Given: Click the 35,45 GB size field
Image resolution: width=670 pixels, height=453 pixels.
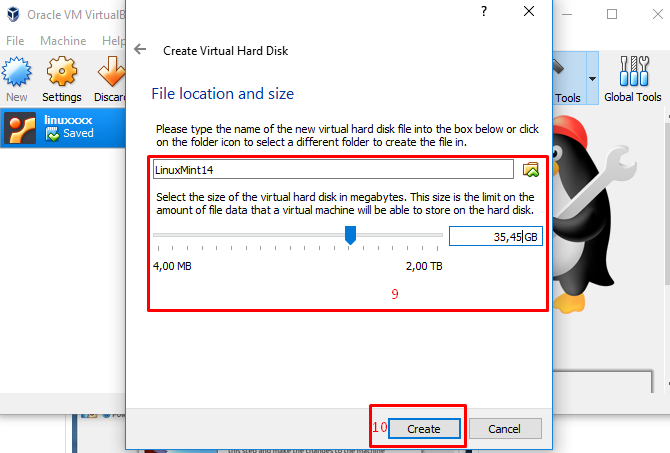Looking at the screenshot, I should (496, 236).
